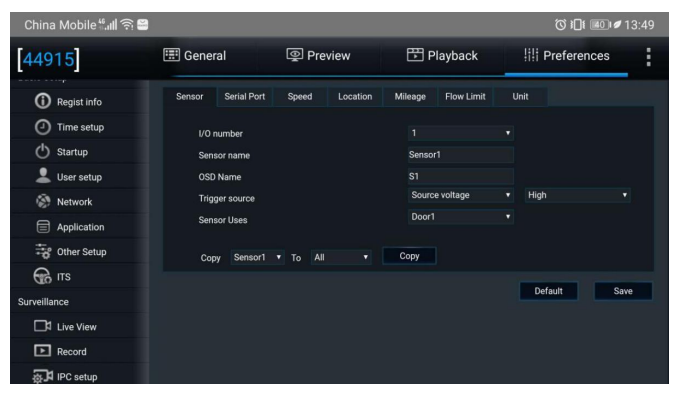Open the Source voltage trigger dropdown
This screenshot has width=687, height=395.
click(460, 195)
